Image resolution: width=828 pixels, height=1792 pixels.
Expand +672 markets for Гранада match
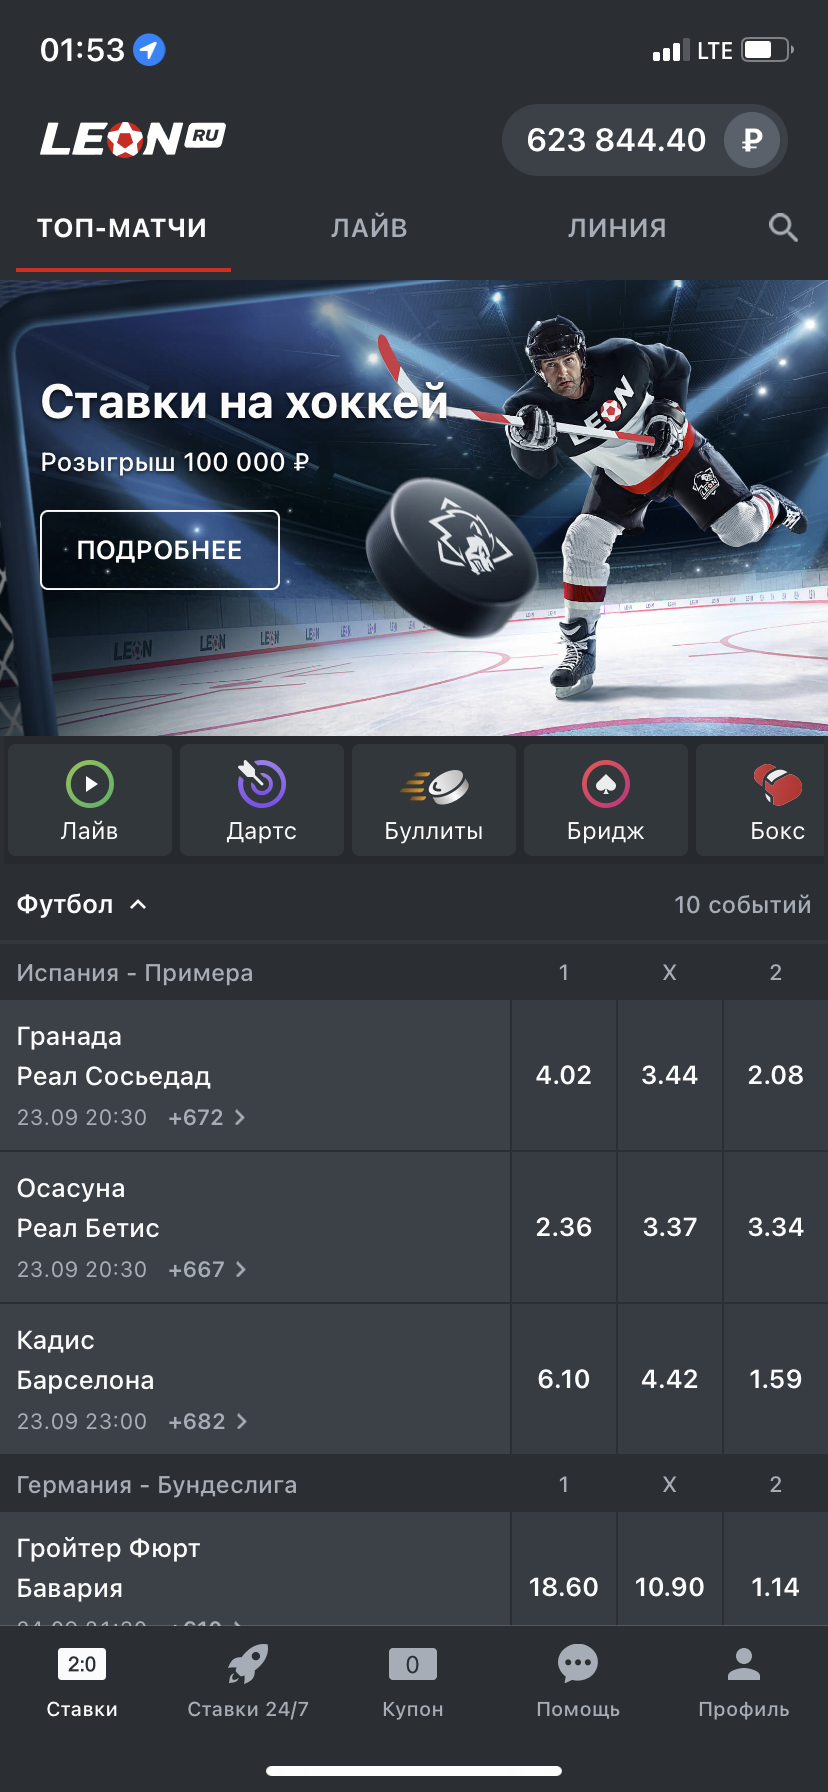click(207, 1118)
